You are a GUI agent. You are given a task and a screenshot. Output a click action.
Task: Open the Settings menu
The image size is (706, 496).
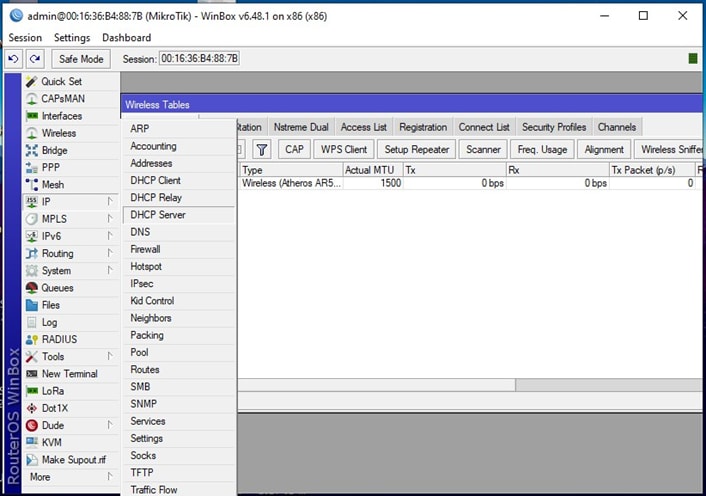coord(72,38)
